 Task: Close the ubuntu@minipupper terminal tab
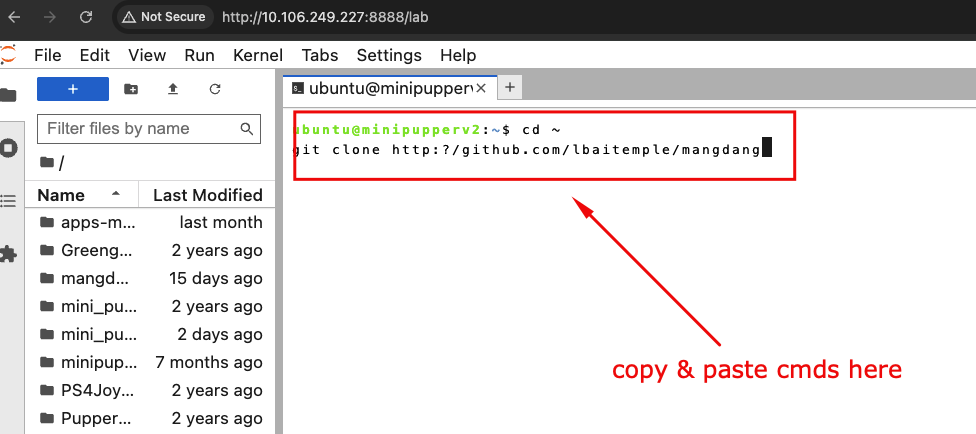click(481, 88)
